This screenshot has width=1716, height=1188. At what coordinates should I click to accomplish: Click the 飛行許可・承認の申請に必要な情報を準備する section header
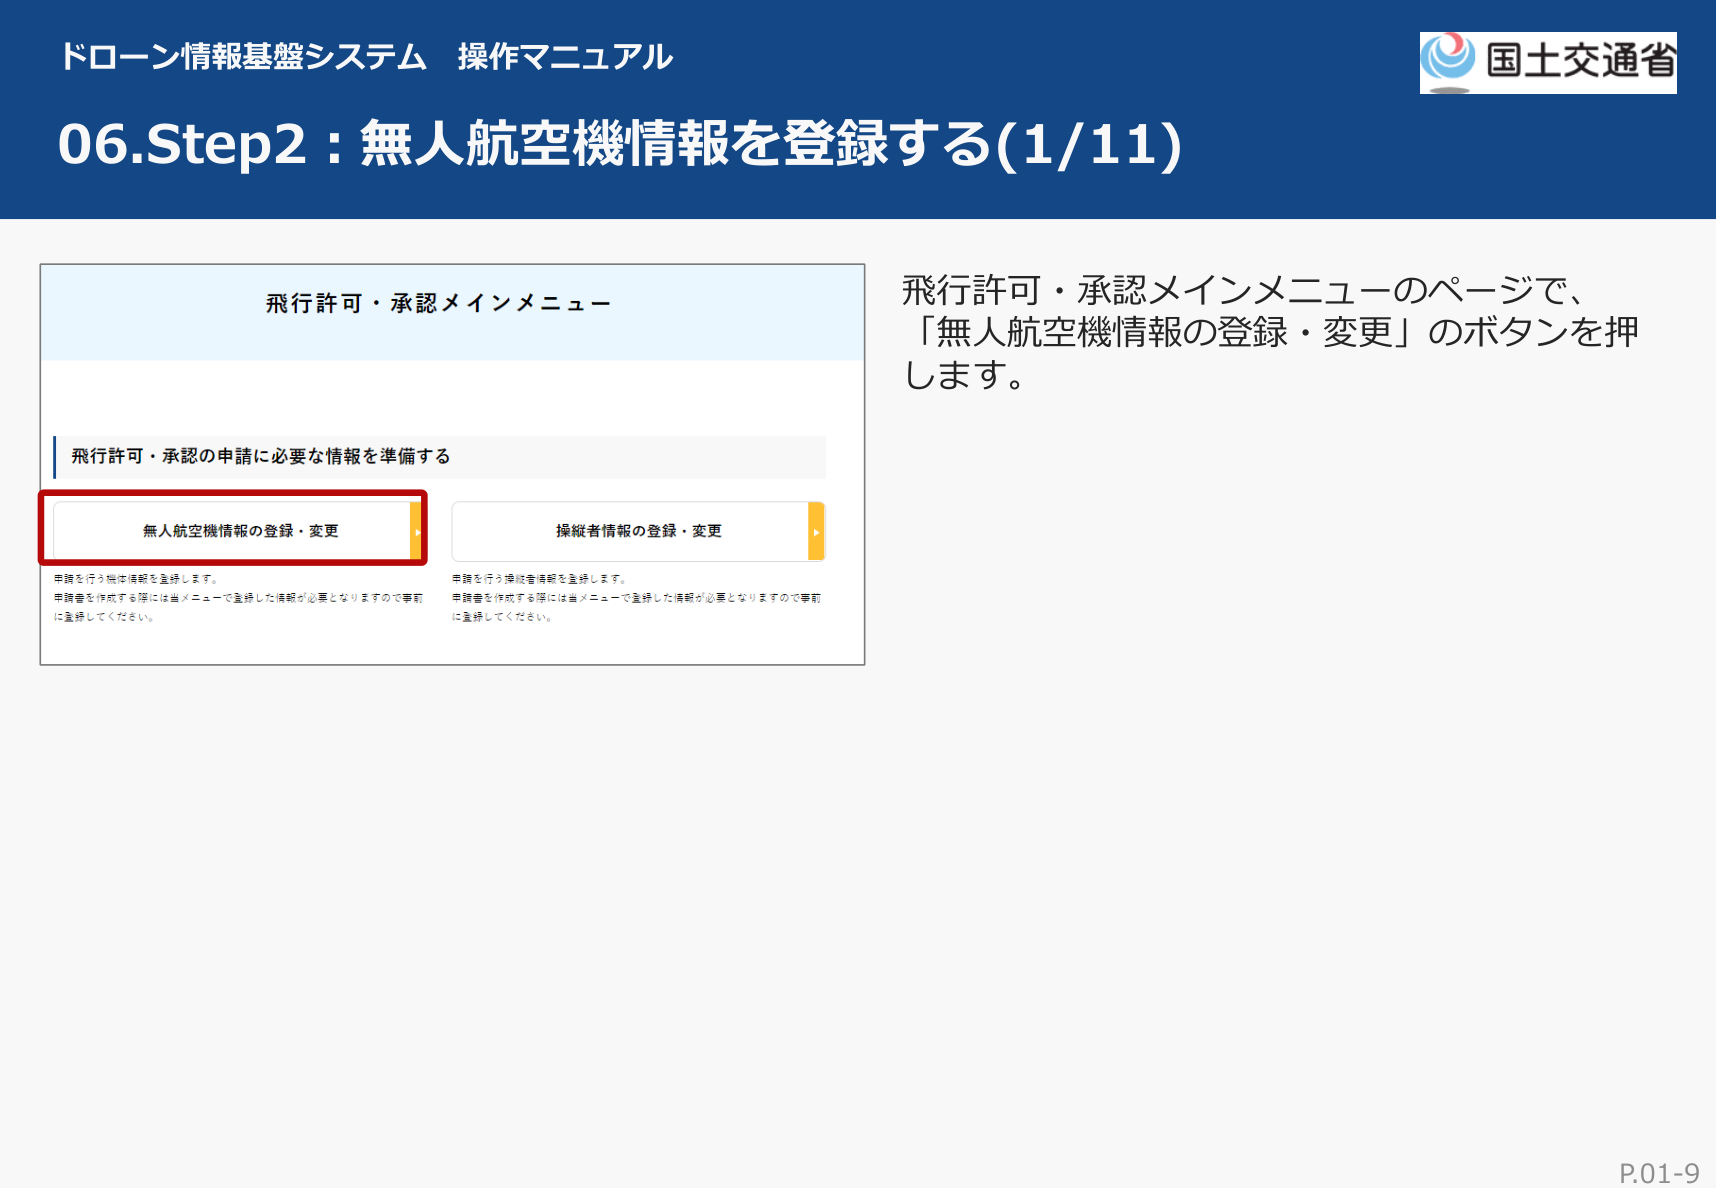440,457
